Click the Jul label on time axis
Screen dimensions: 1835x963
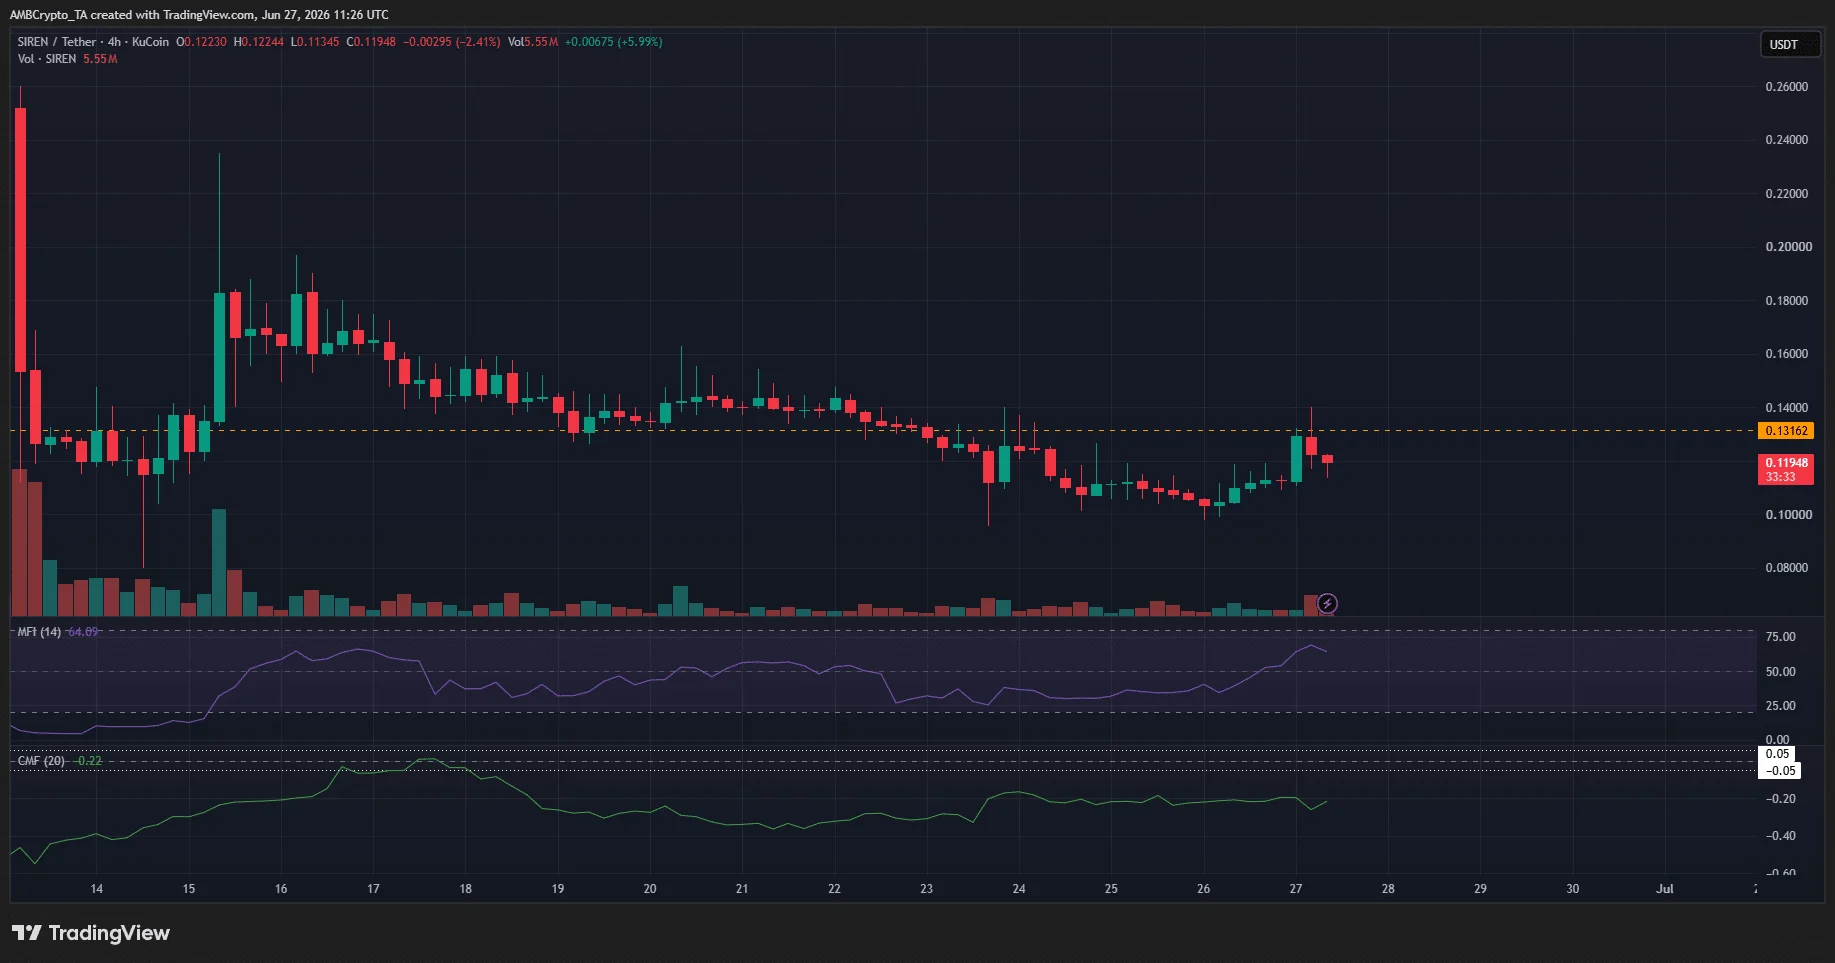[x=1665, y=889]
